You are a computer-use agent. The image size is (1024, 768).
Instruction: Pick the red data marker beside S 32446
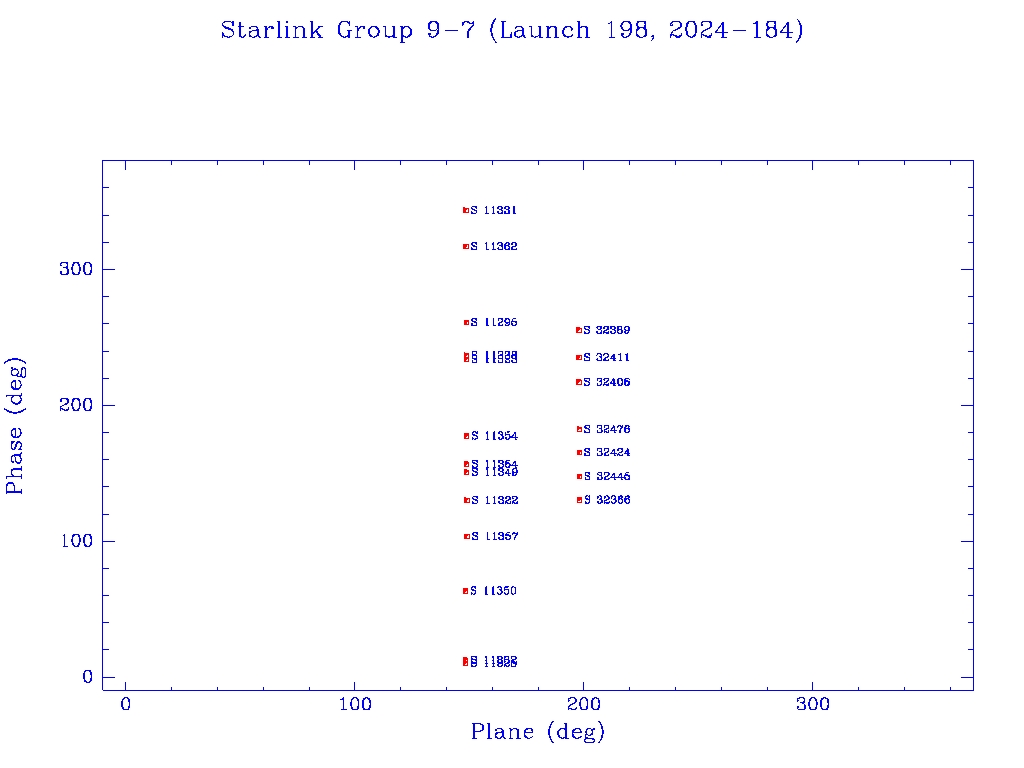(579, 476)
